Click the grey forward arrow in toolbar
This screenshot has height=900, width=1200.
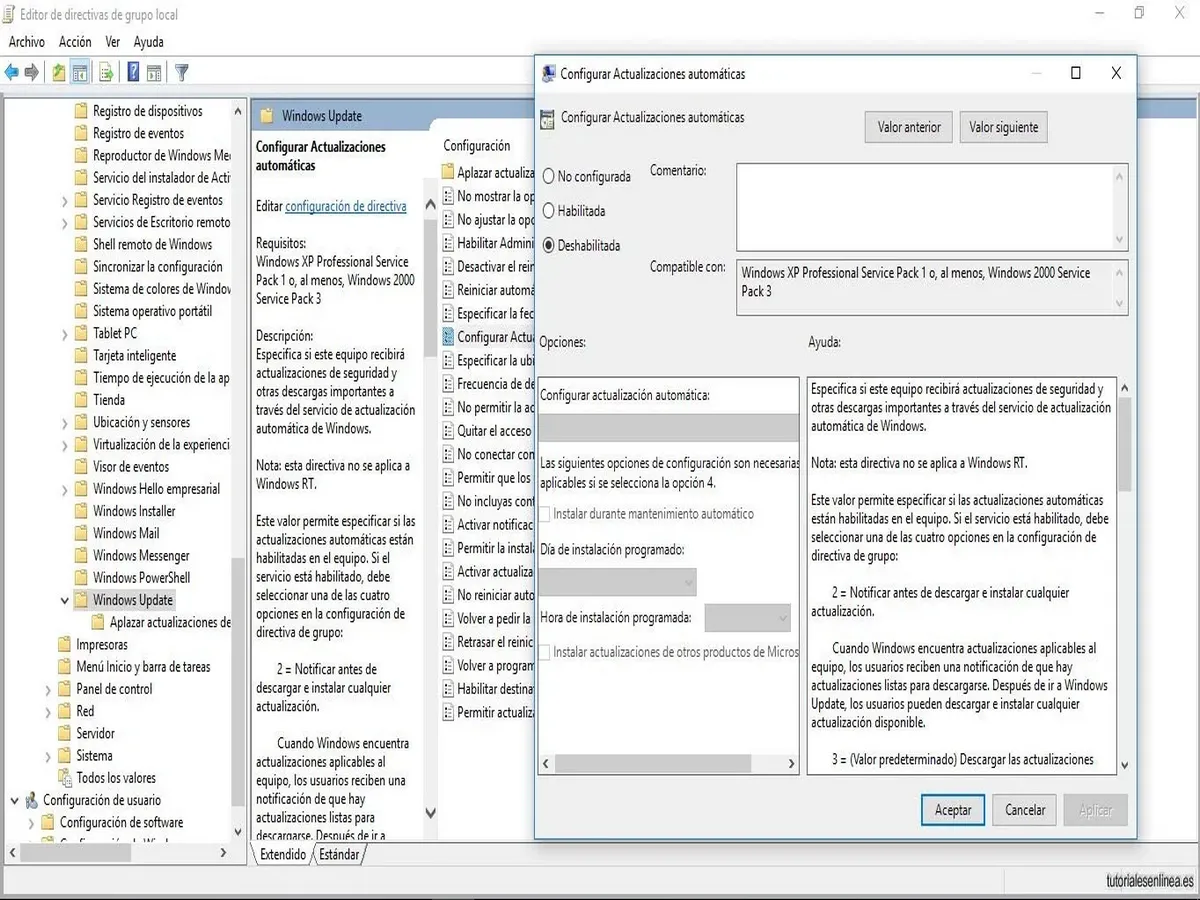pyautogui.click(x=32, y=72)
